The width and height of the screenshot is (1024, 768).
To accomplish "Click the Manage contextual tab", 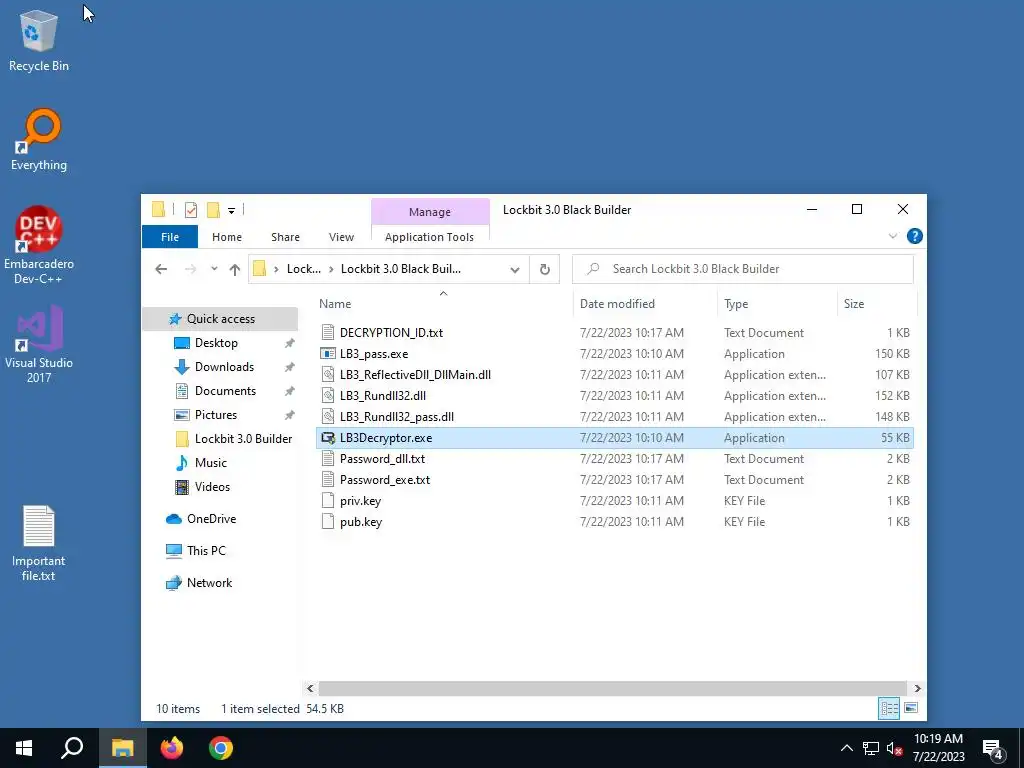I will 430,212.
